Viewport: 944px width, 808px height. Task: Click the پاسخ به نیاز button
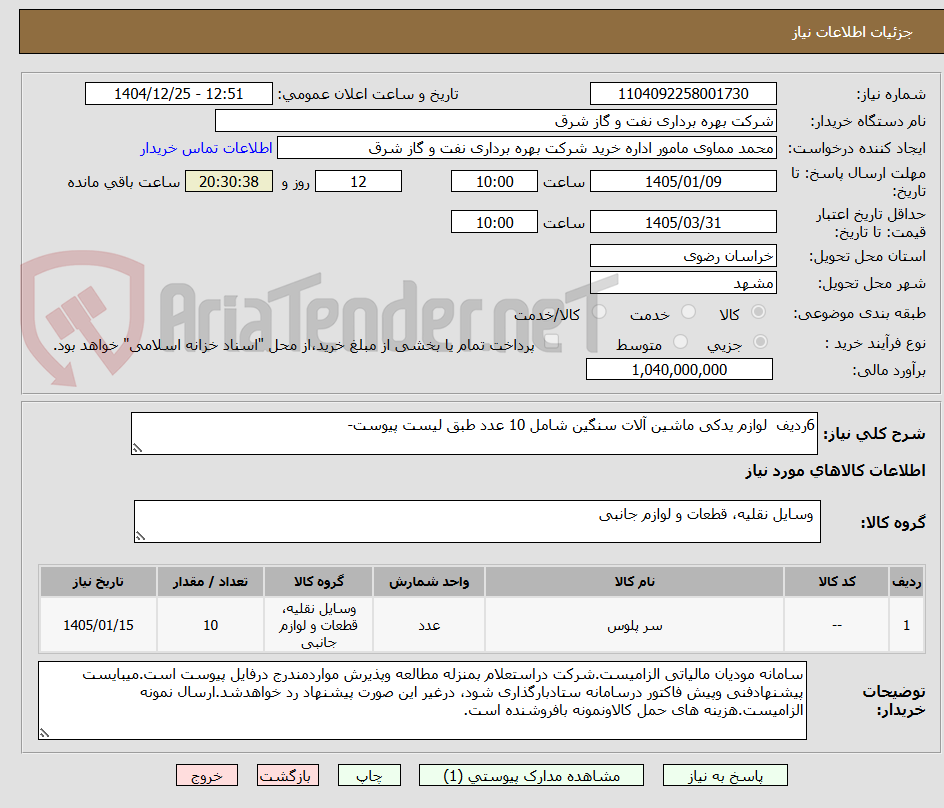point(725,775)
